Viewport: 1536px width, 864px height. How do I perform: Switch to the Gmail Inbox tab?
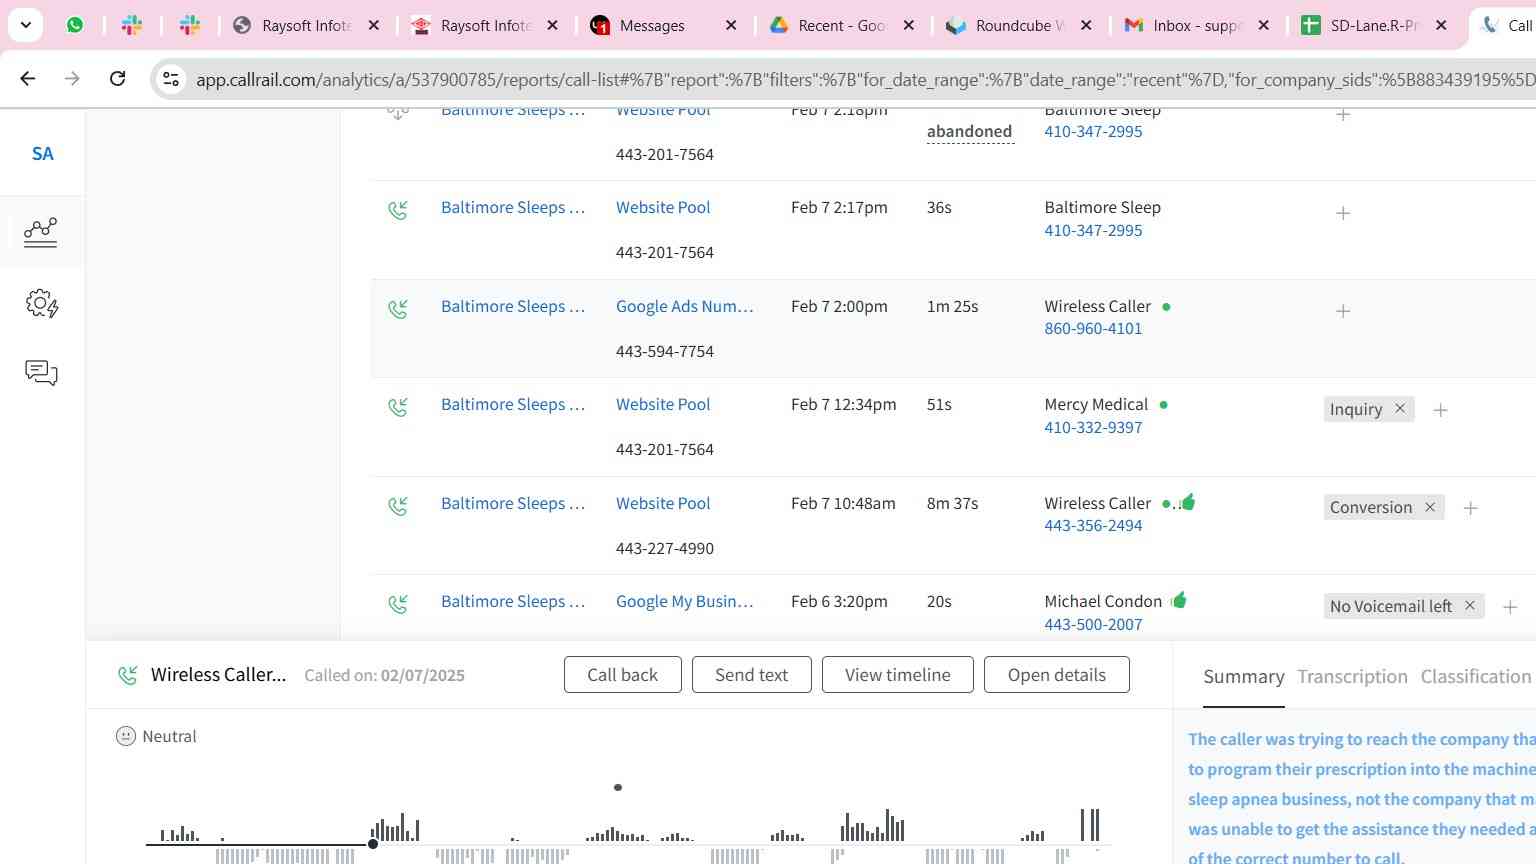(x=1197, y=26)
